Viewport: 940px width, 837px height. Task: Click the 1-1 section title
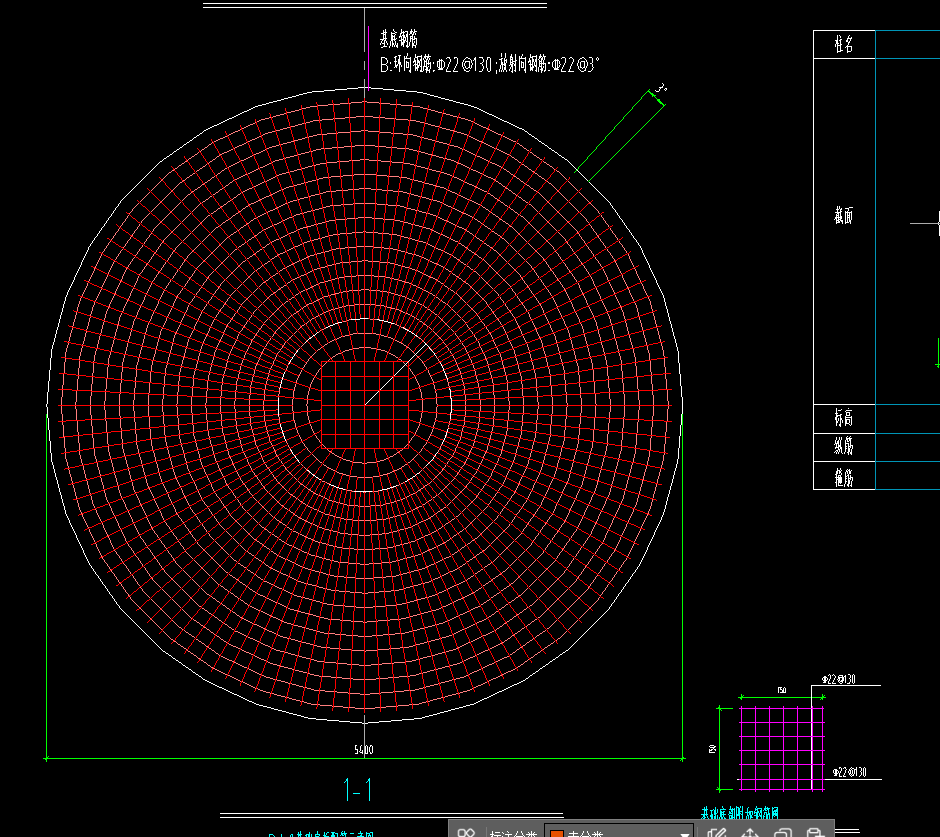tap(358, 790)
